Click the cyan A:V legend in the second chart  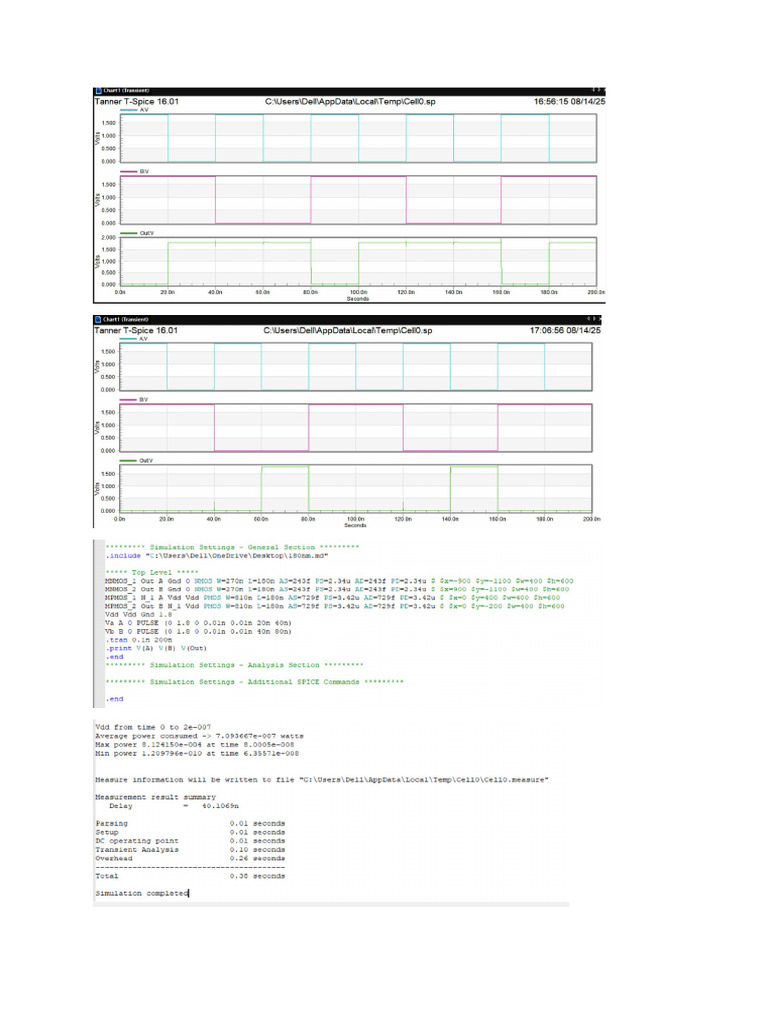coord(134,338)
